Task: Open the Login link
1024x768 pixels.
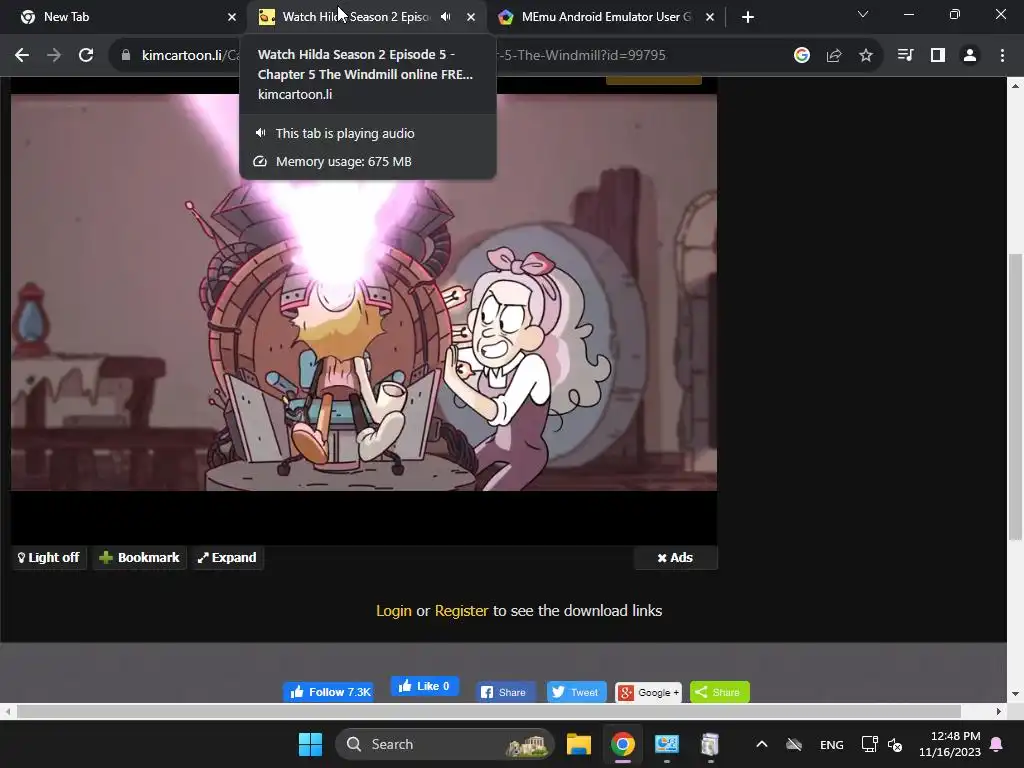Action: (x=394, y=611)
